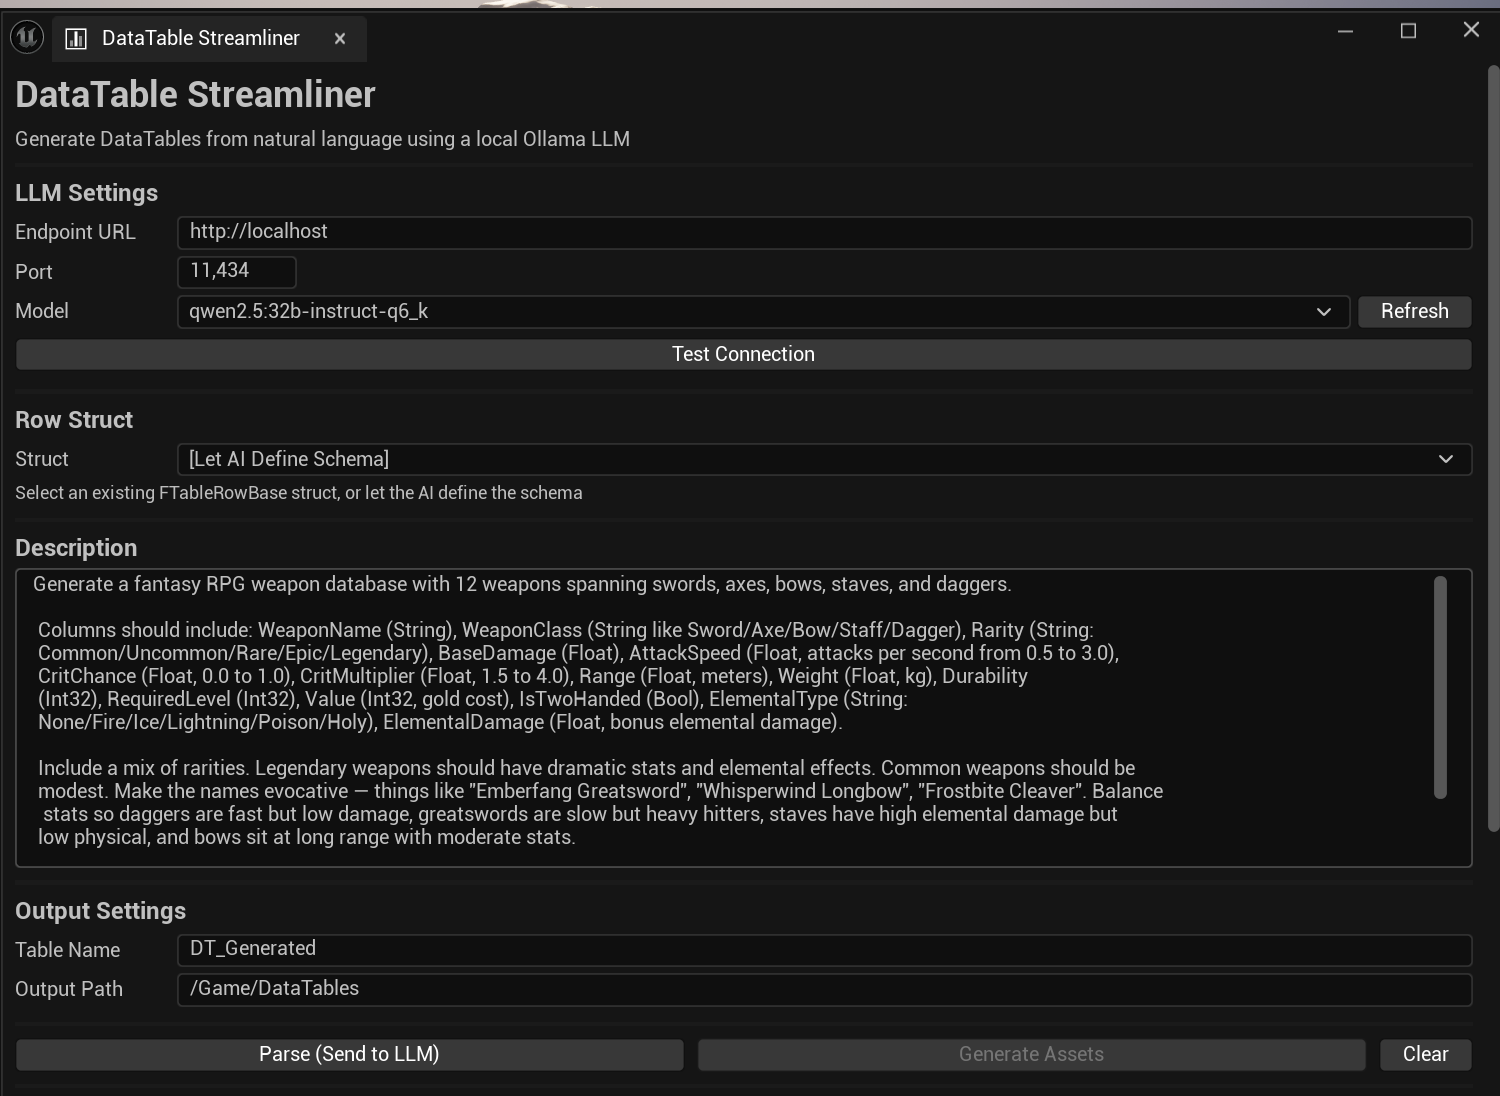
Task: Clear the form with the Clear button
Action: pyautogui.click(x=1425, y=1054)
